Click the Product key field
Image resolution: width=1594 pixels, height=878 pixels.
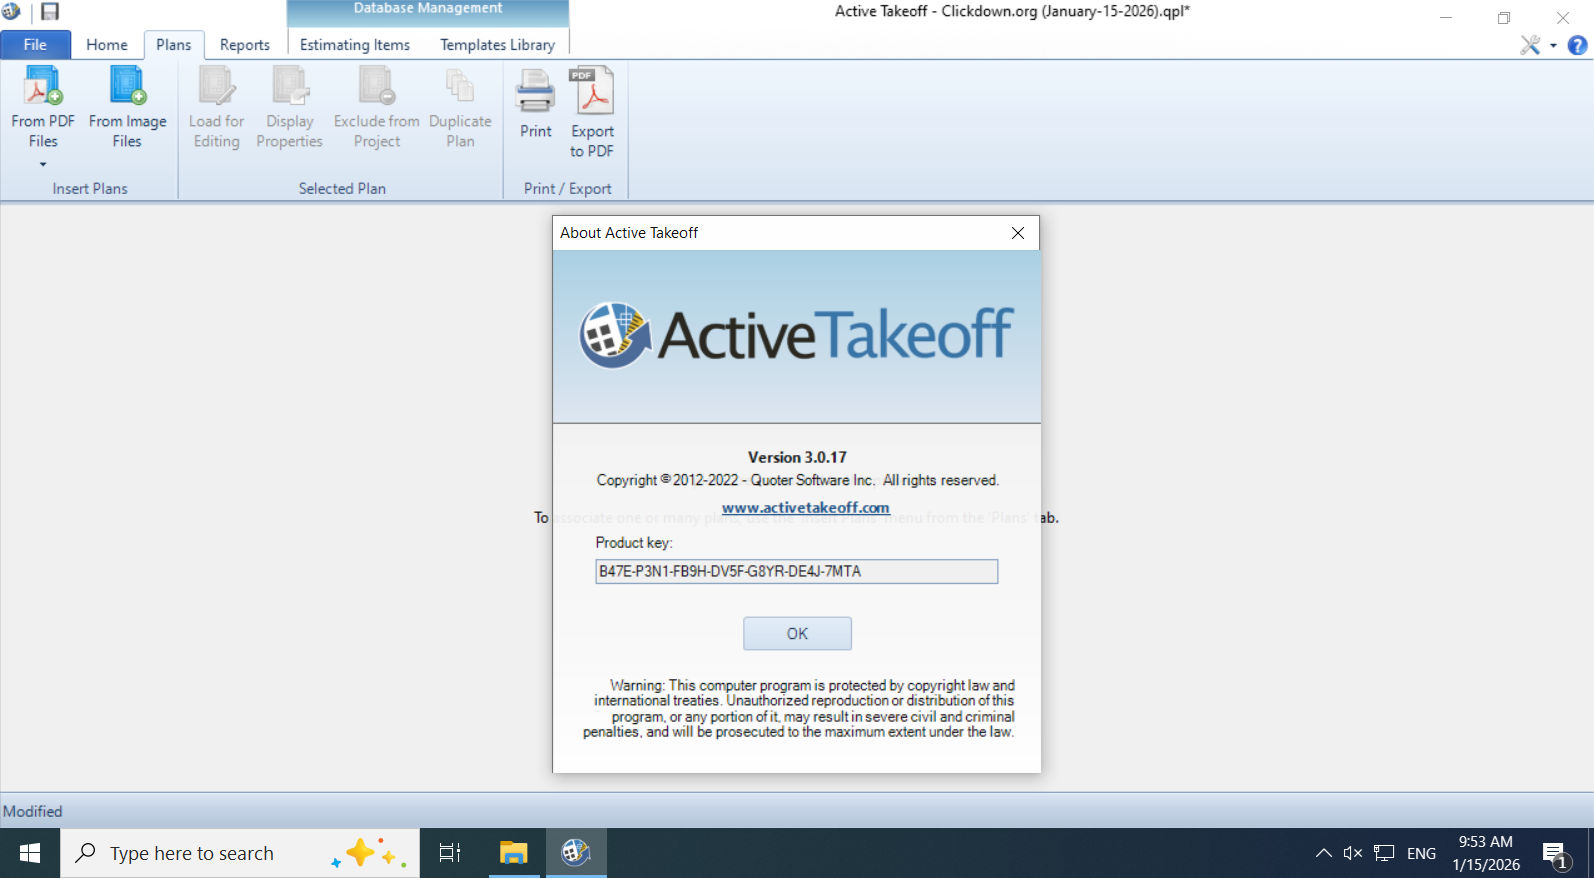(797, 571)
